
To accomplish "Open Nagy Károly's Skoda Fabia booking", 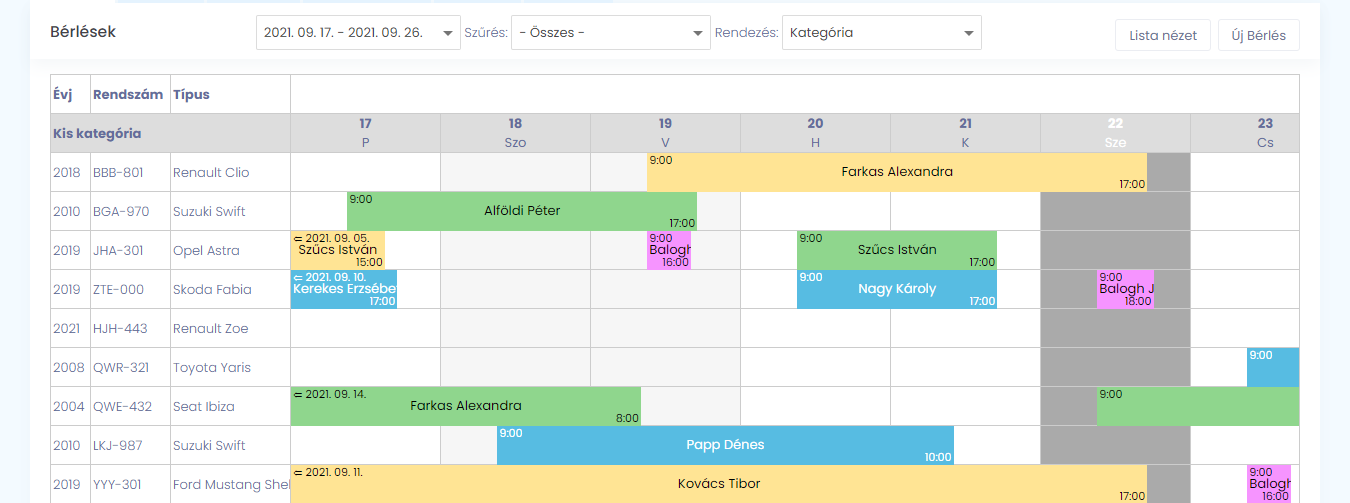I will coord(897,289).
